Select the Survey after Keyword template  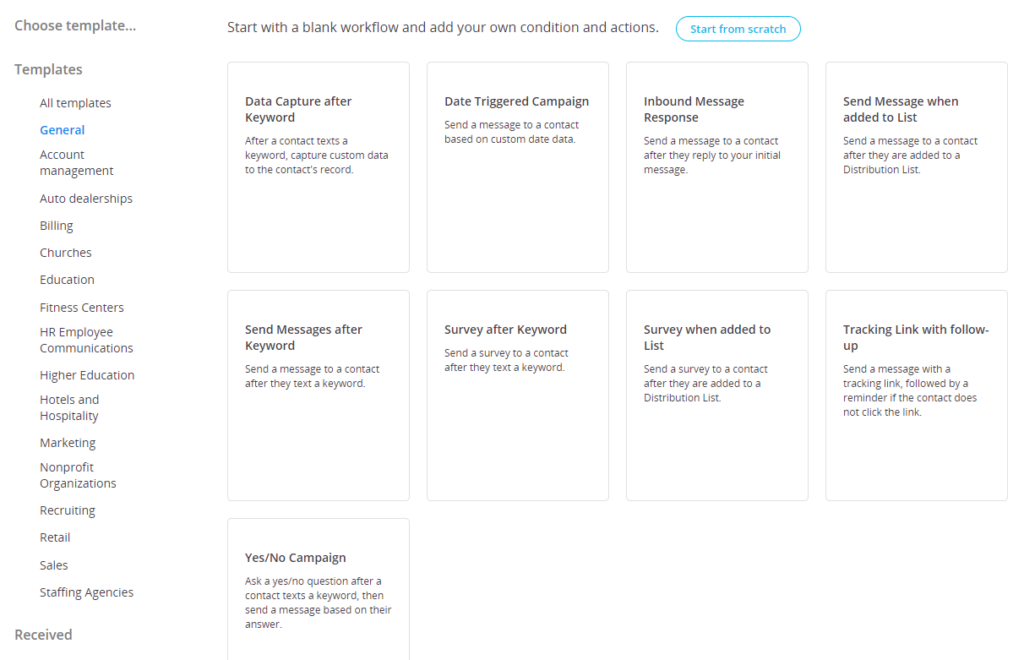pyautogui.click(x=517, y=395)
